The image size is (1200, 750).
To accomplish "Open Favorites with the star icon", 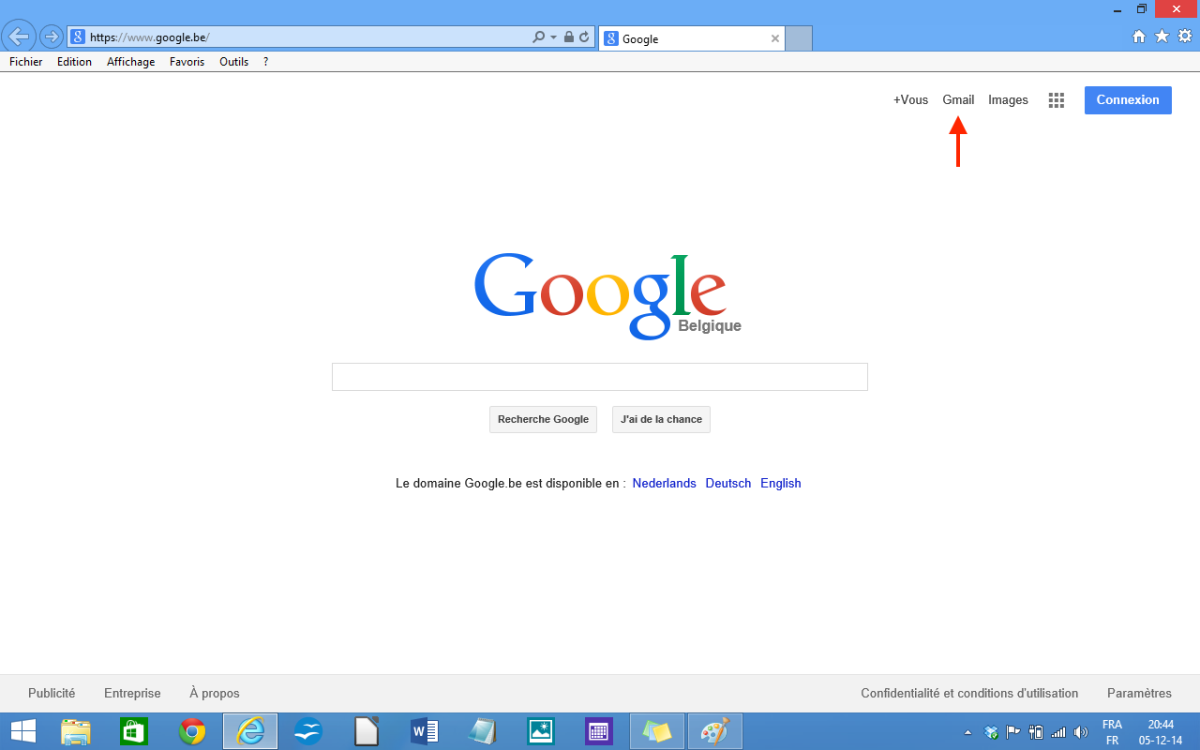I will click(x=1161, y=36).
